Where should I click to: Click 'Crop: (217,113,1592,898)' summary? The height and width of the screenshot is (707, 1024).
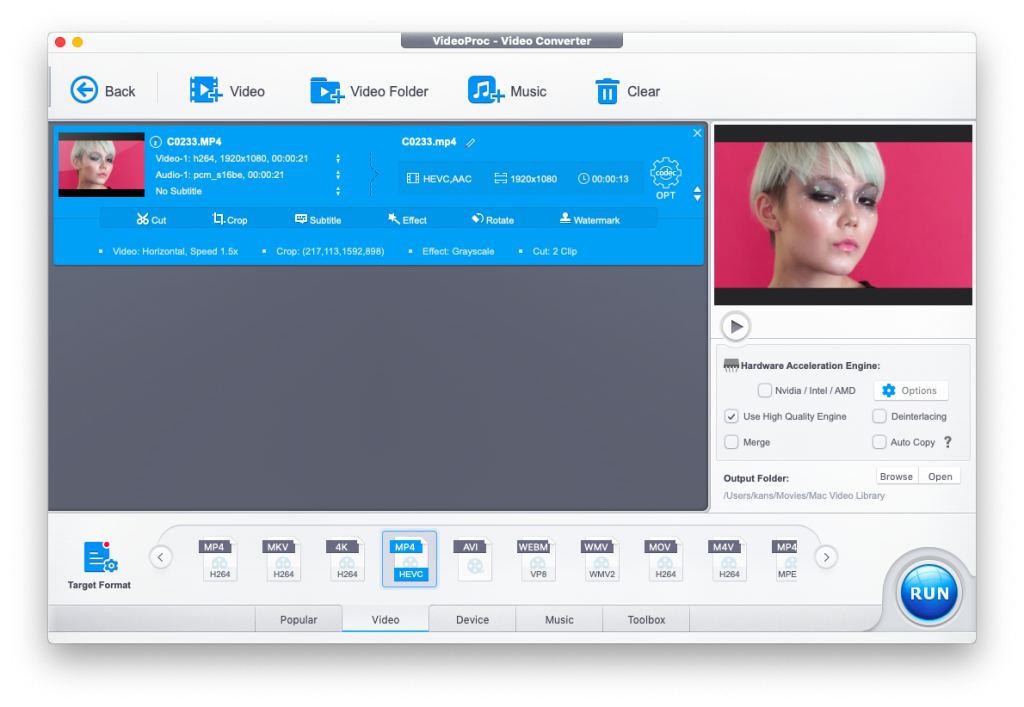(330, 251)
